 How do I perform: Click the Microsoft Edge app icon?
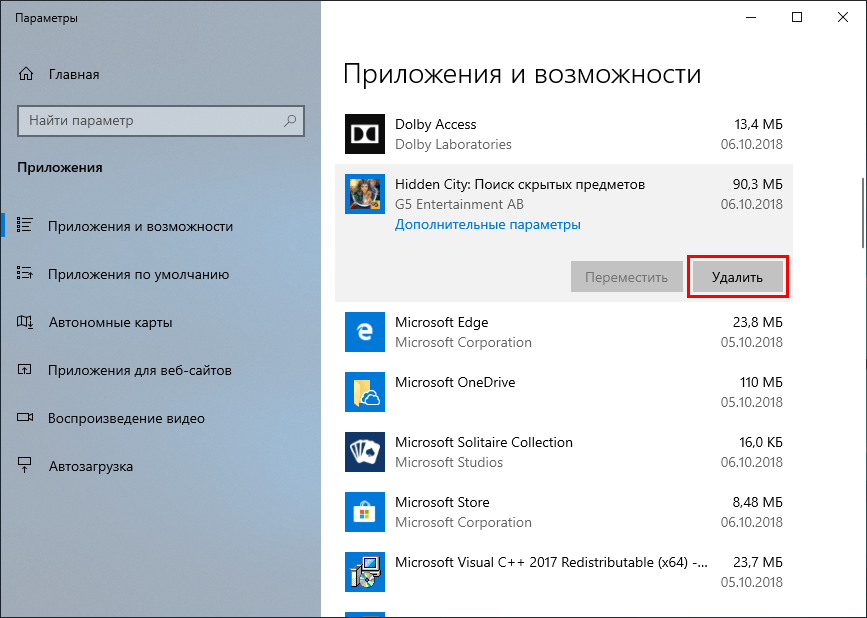(365, 332)
